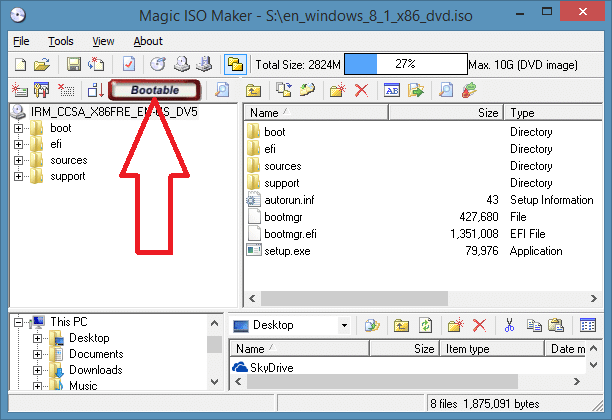Click the add boot image list icon
612x420 pixels.
(x=20, y=90)
